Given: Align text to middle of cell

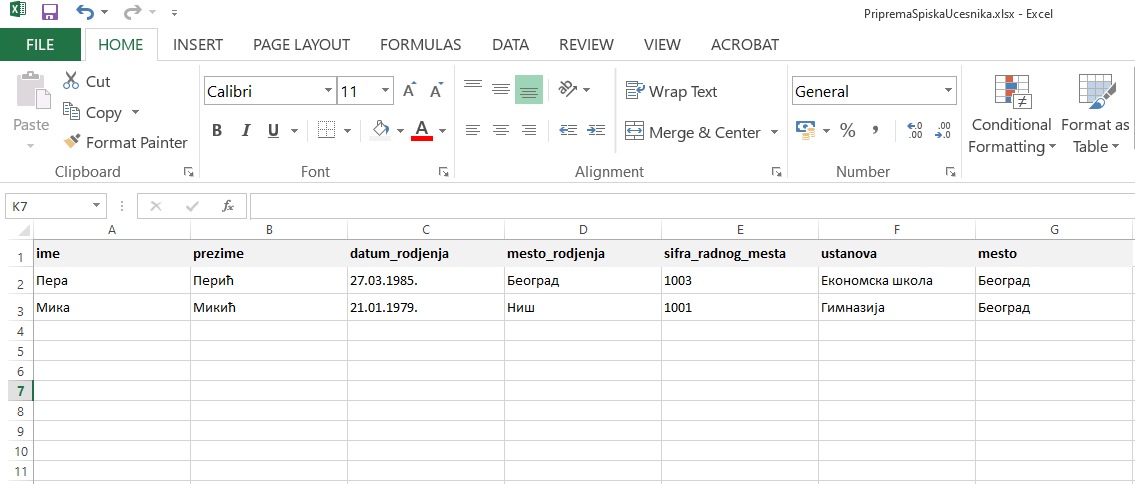Looking at the screenshot, I should [501, 90].
